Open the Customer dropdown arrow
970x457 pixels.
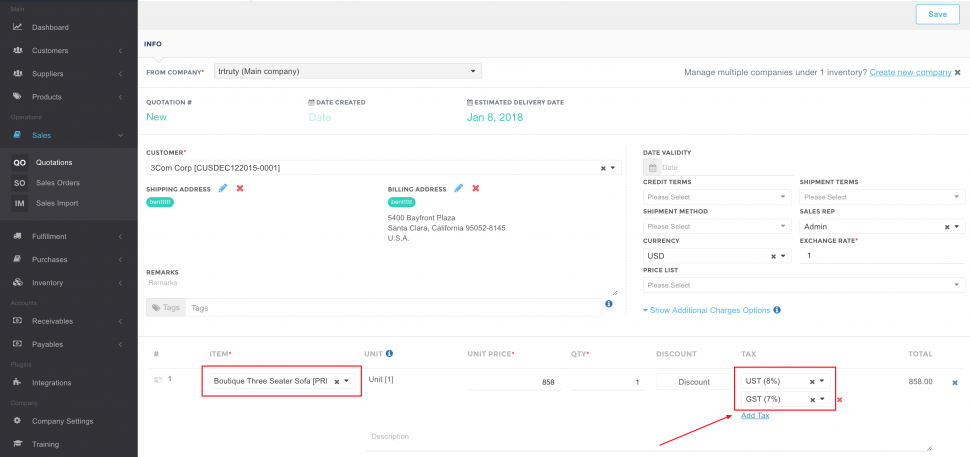pyautogui.click(x=613, y=168)
